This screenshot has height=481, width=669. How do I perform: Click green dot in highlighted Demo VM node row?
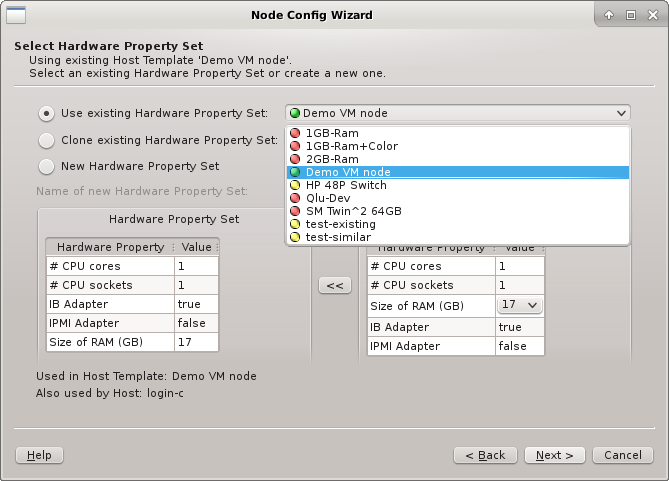[x=295, y=172]
